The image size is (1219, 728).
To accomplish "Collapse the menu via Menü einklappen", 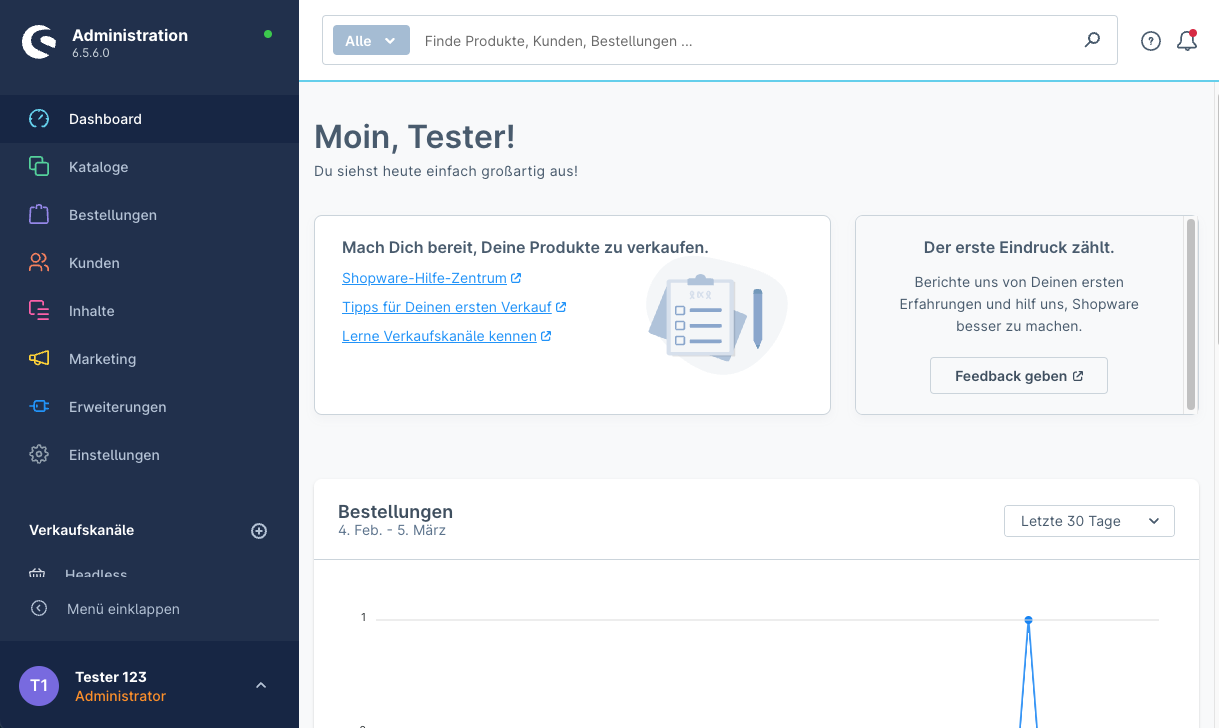I will click(122, 609).
